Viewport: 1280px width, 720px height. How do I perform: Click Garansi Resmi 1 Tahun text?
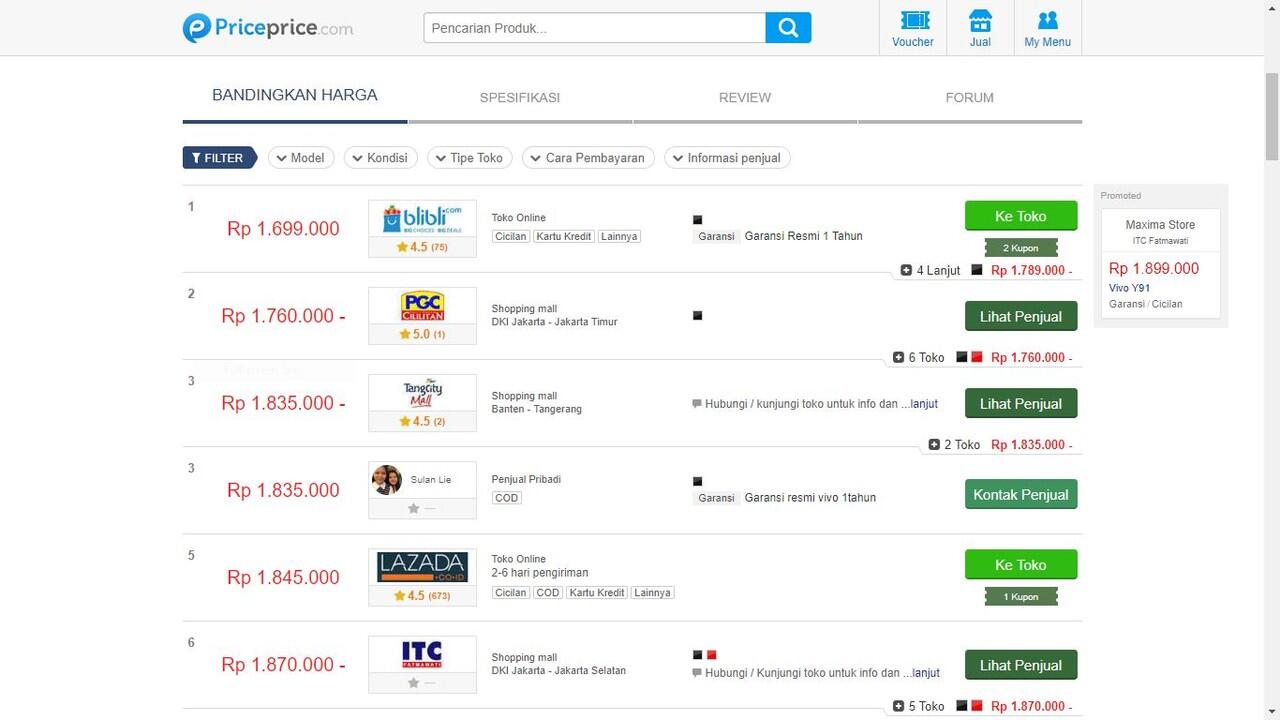click(x=803, y=236)
